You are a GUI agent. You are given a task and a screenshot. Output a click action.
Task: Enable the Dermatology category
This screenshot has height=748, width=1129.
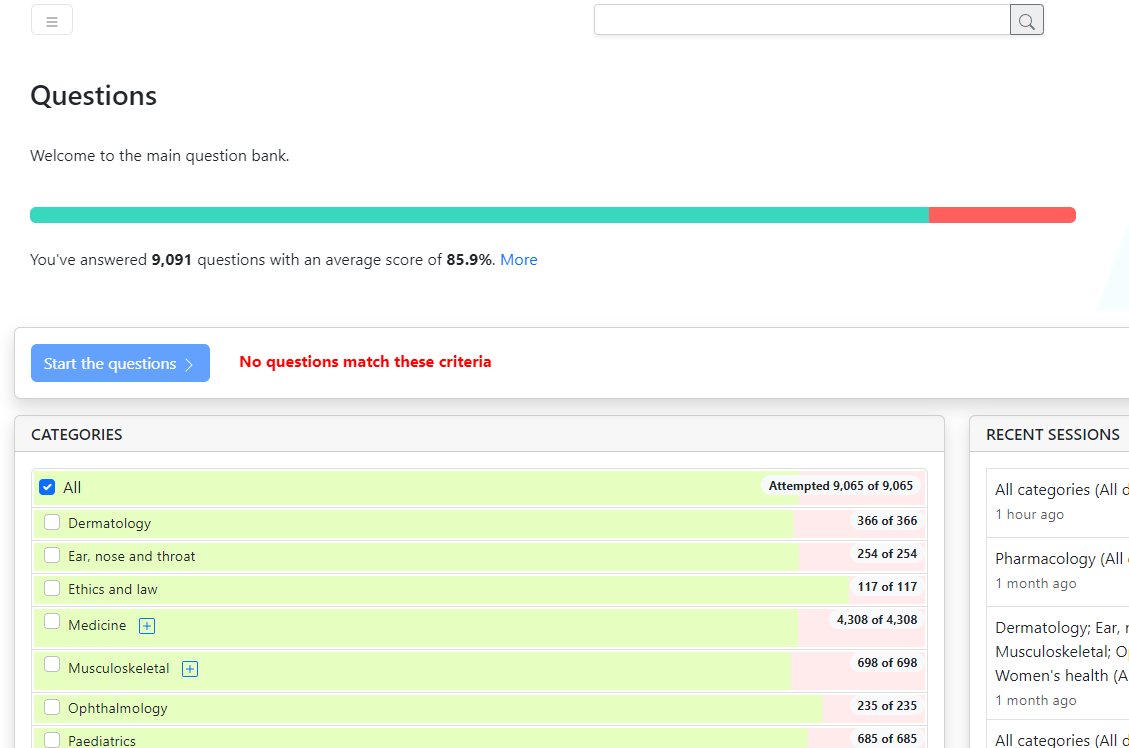tap(52, 520)
